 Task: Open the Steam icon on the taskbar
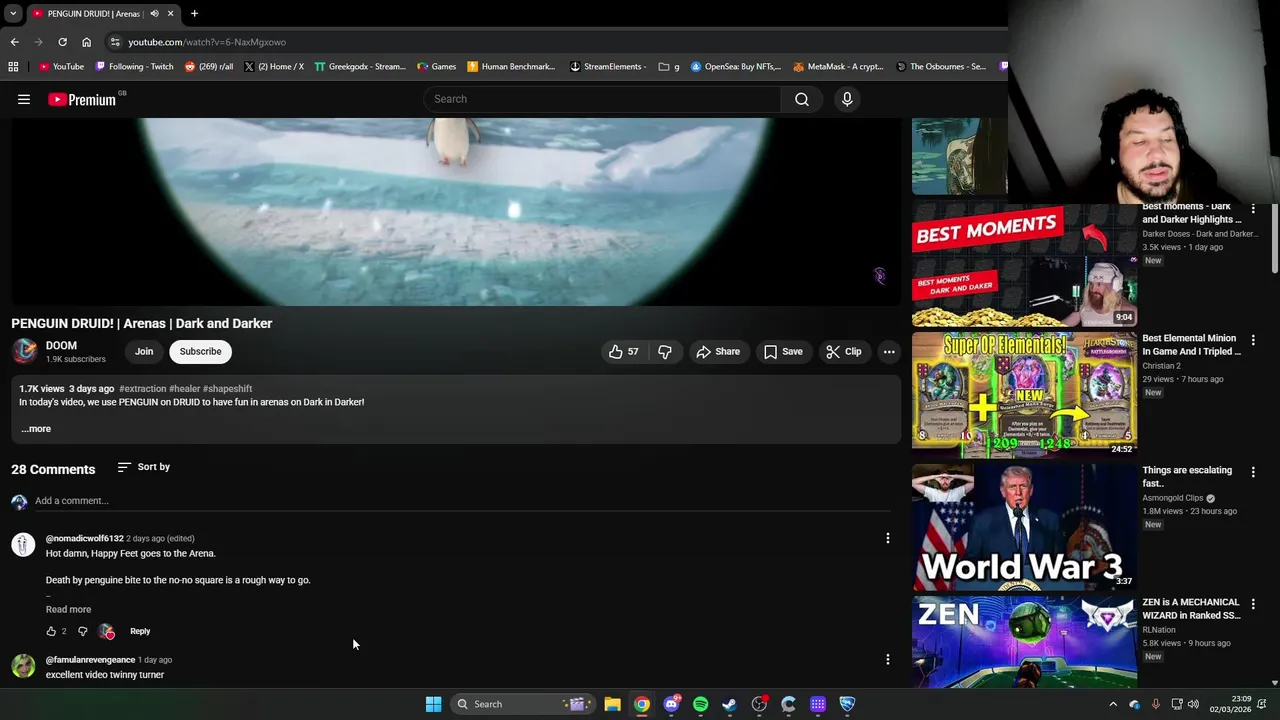[730, 704]
